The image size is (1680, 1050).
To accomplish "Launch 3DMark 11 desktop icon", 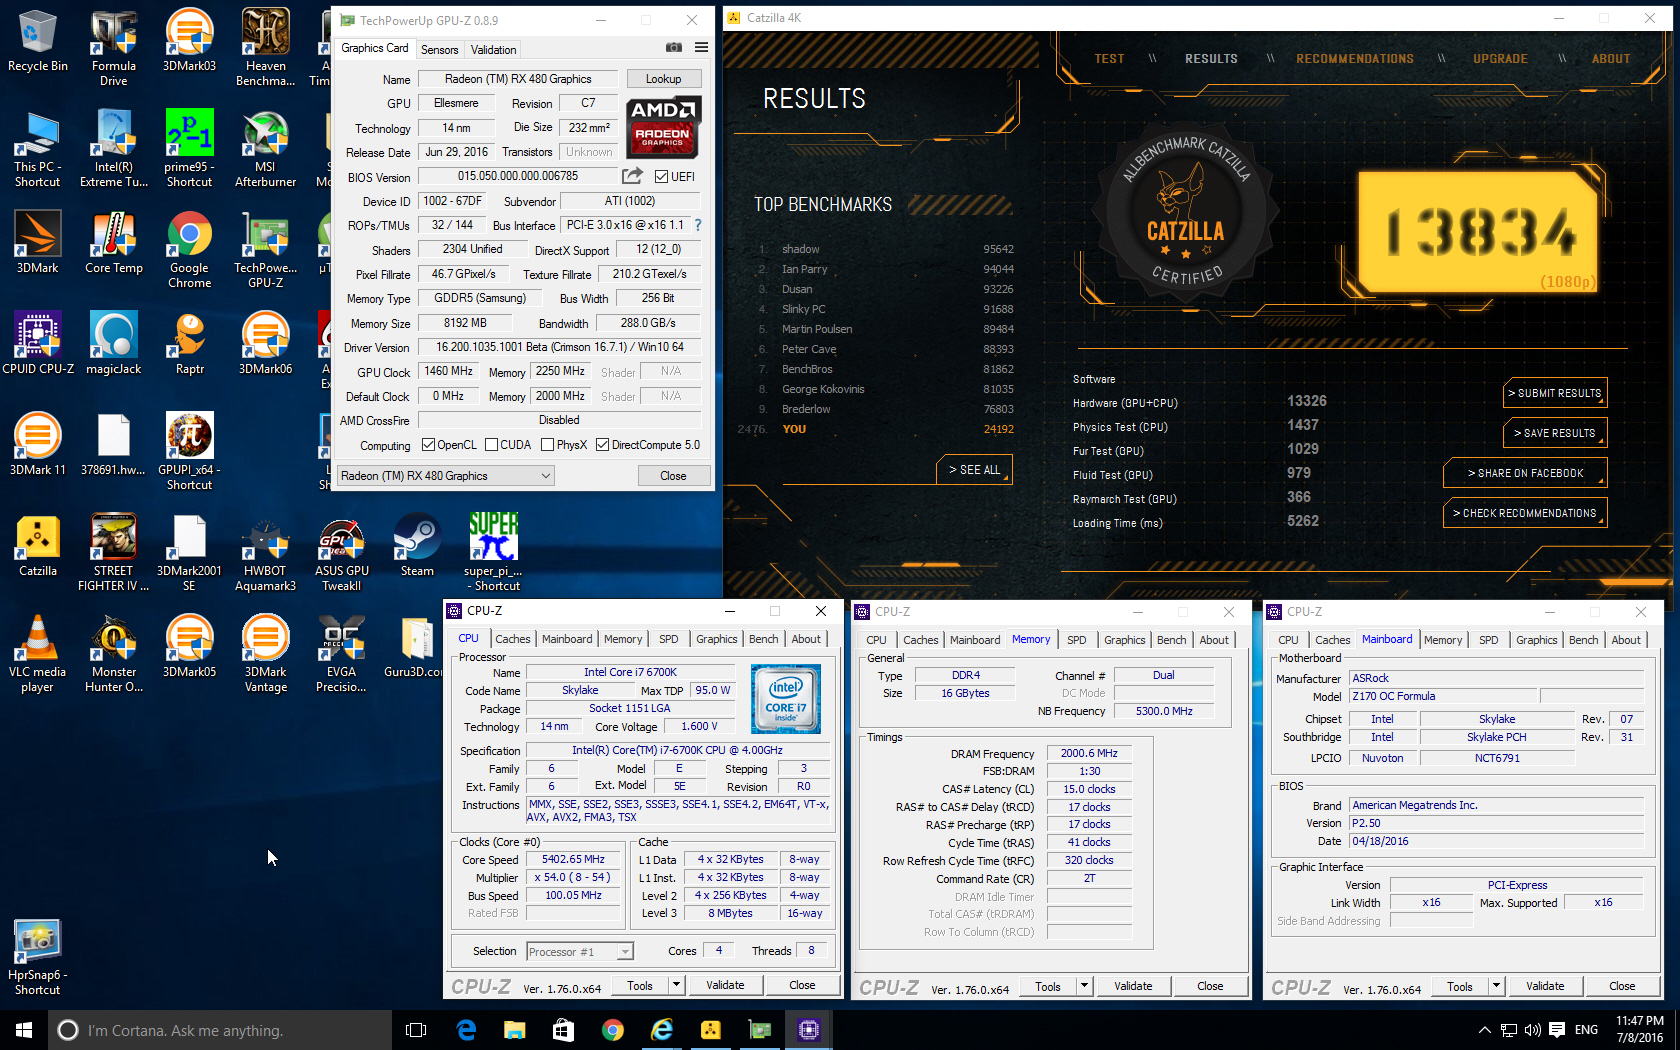I will [x=38, y=444].
